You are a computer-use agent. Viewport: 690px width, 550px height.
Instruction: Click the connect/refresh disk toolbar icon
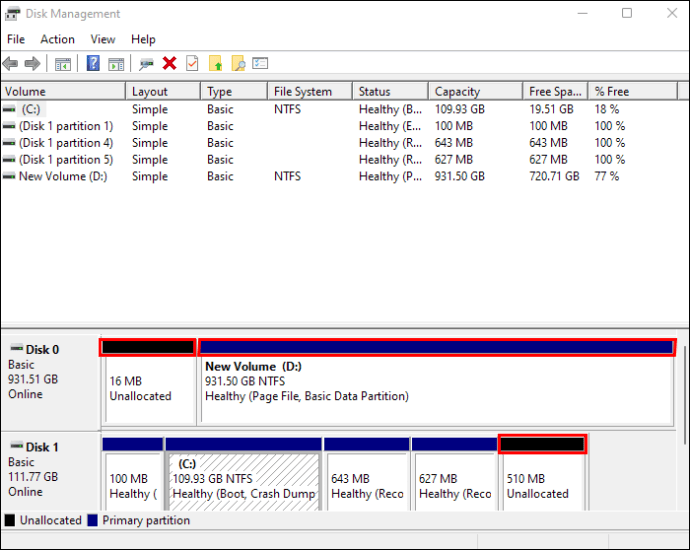pyautogui.click(x=146, y=64)
